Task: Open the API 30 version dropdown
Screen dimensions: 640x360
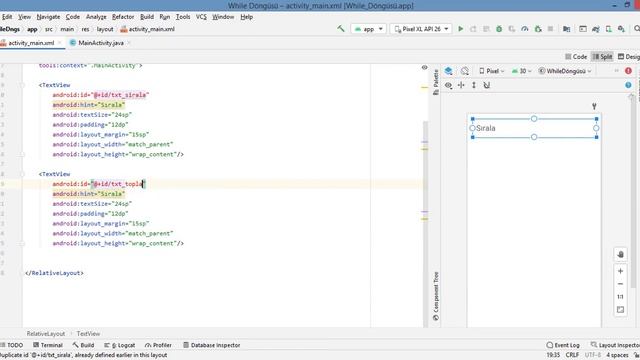Action: pos(521,71)
